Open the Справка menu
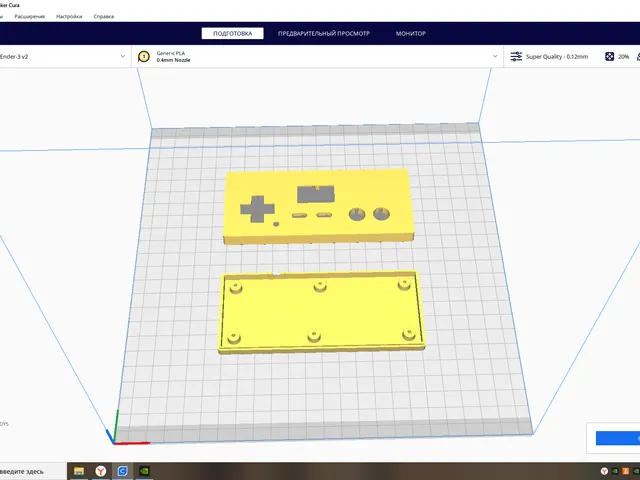The height and width of the screenshot is (480, 640). tap(104, 17)
